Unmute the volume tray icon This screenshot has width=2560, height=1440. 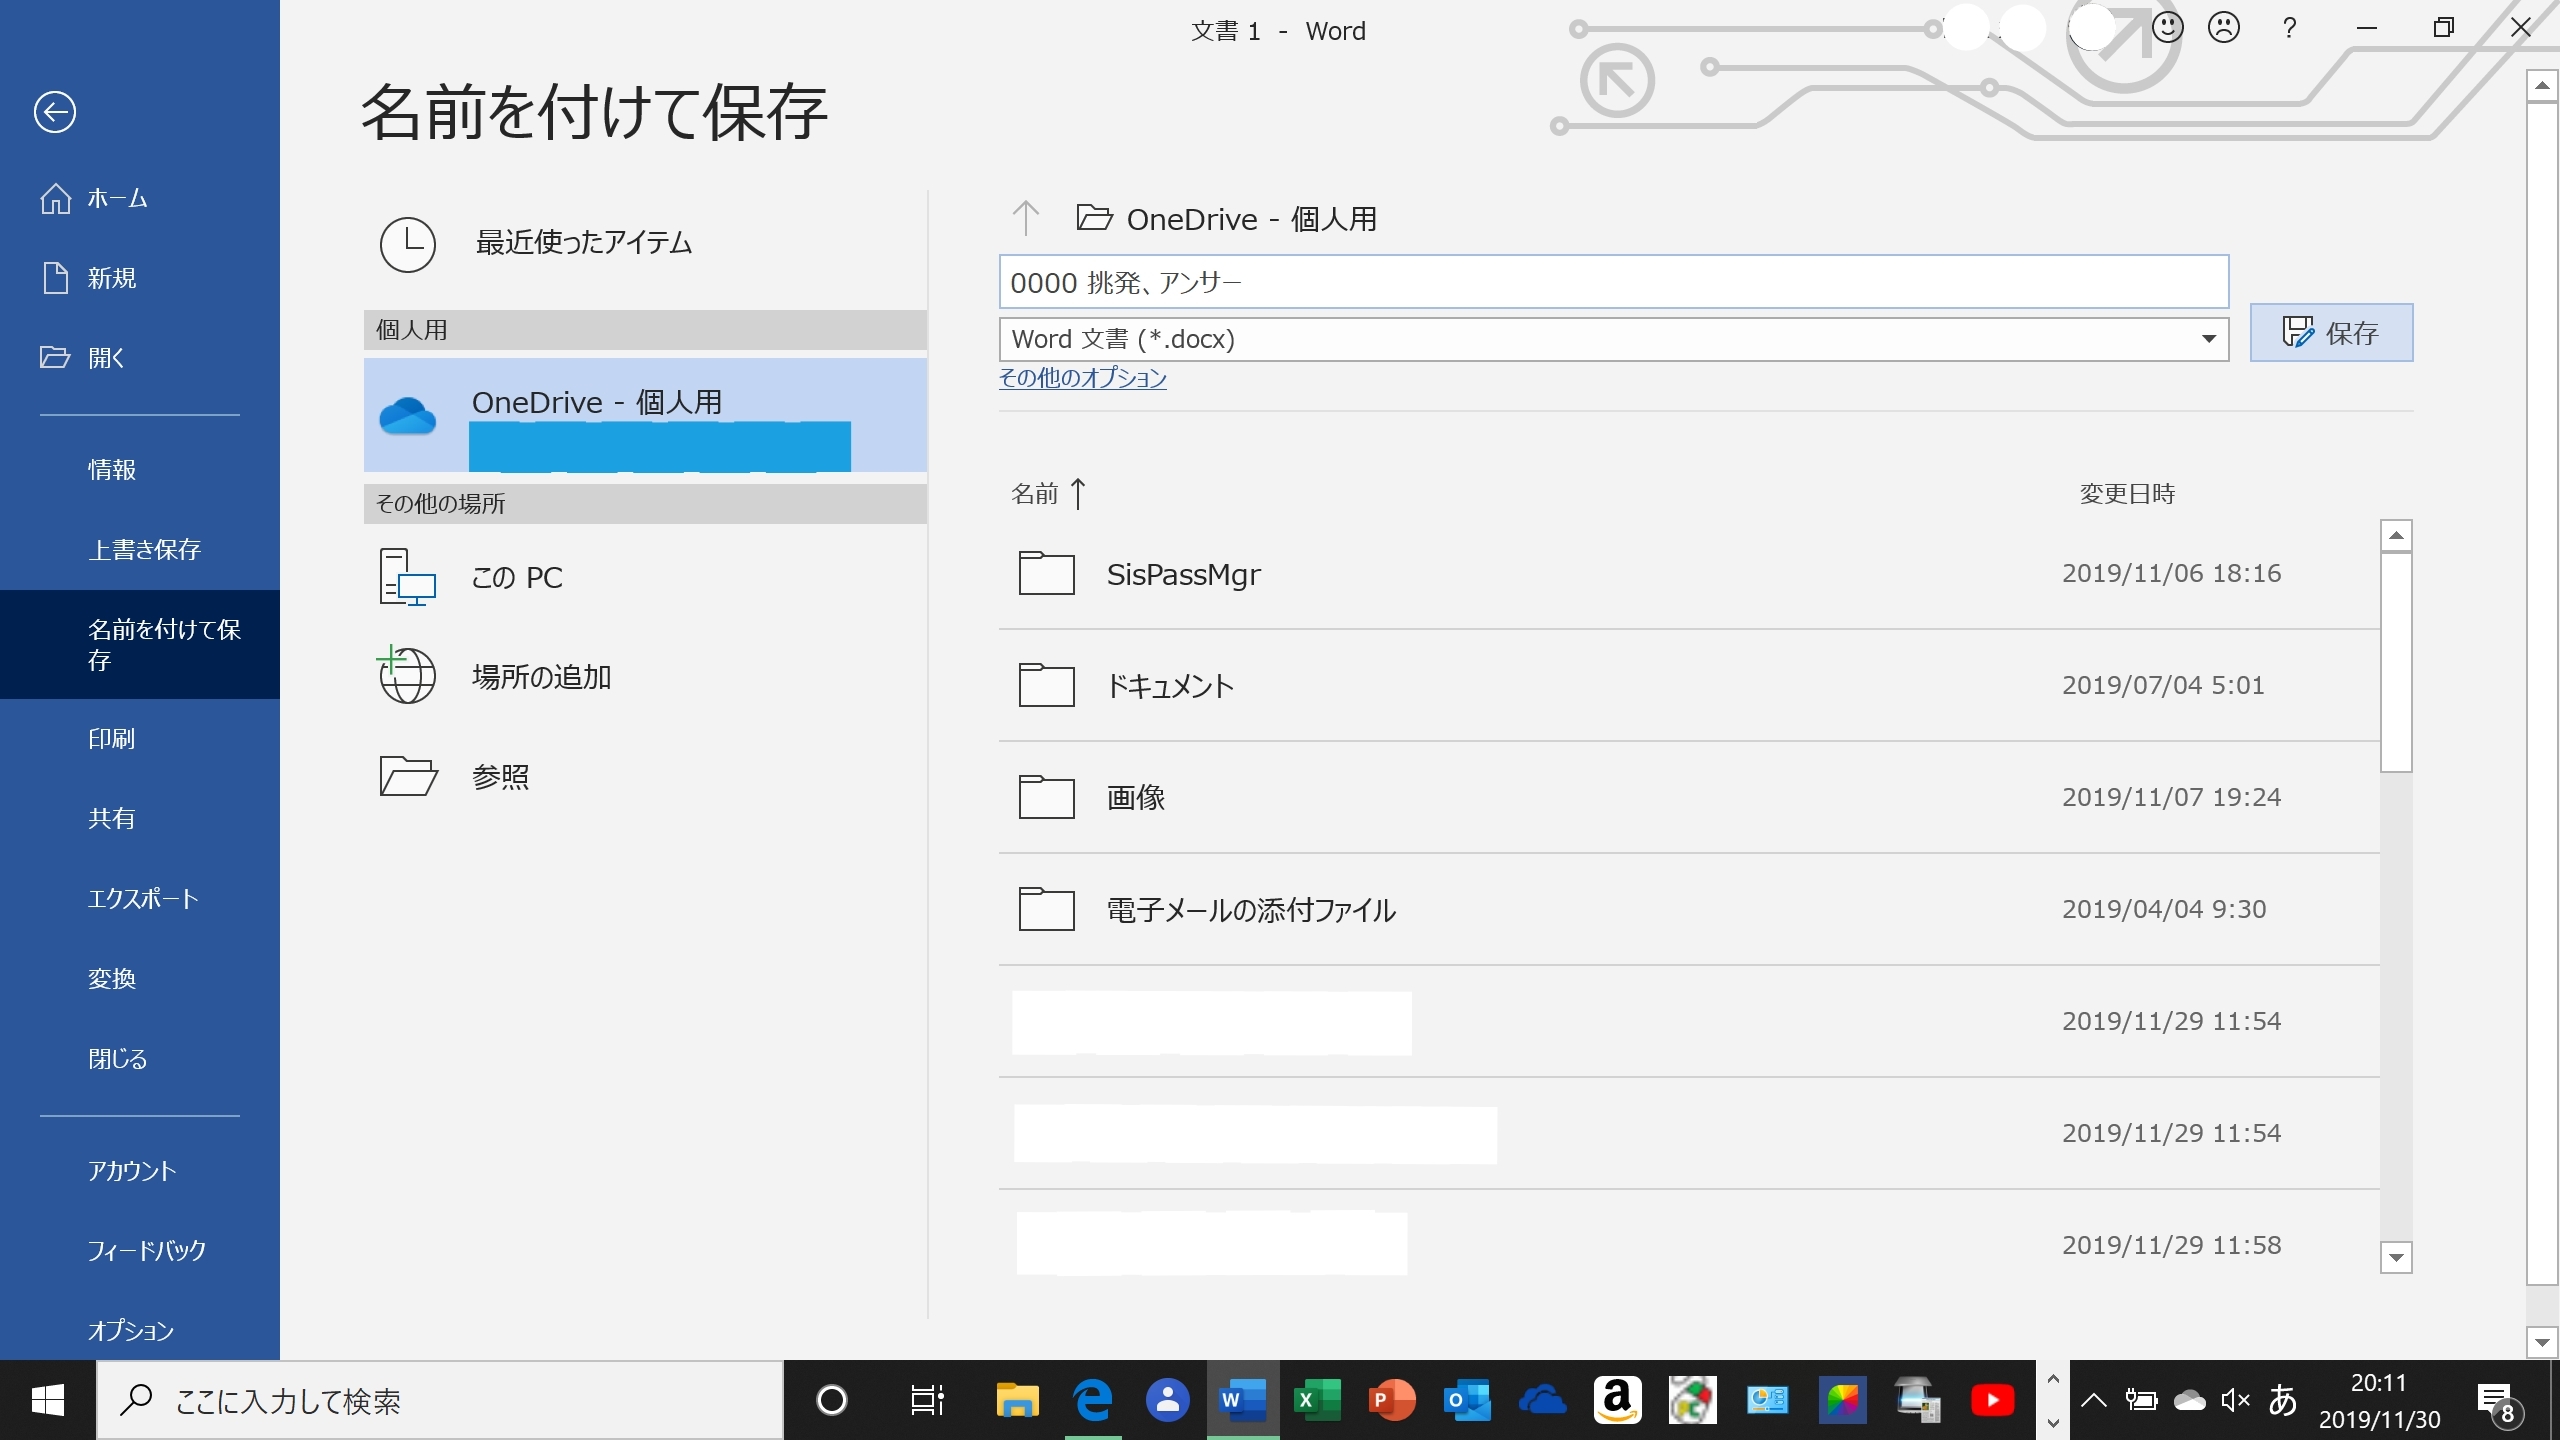[x=2235, y=1401]
